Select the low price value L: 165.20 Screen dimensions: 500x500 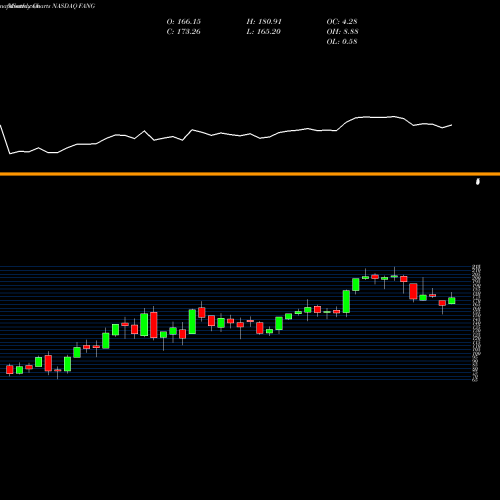tap(264, 32)
